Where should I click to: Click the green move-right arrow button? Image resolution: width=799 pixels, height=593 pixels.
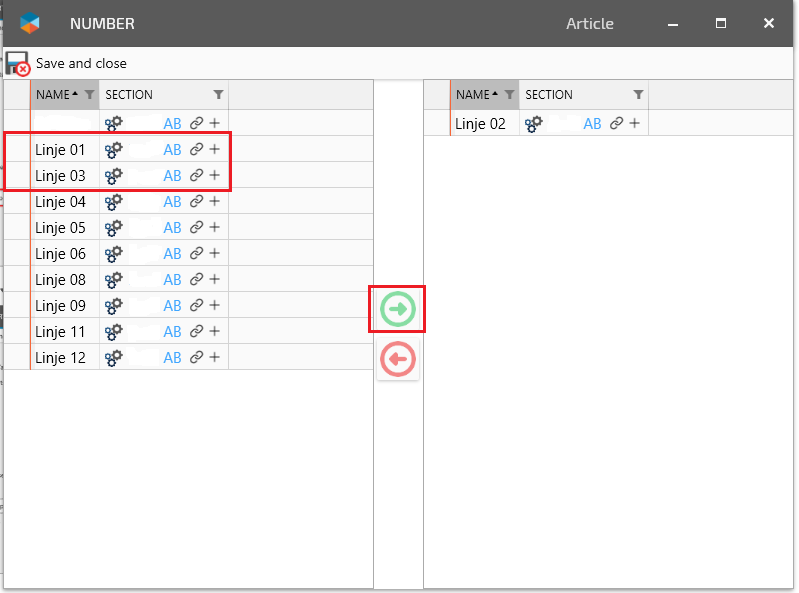pos(398,309)
